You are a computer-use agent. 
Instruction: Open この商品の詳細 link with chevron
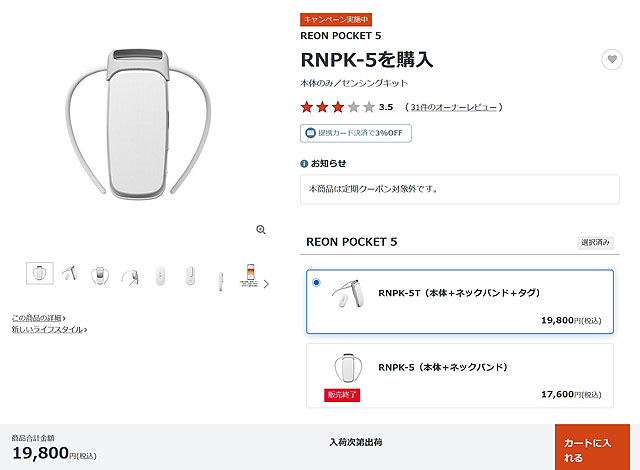tap(38, 318)
